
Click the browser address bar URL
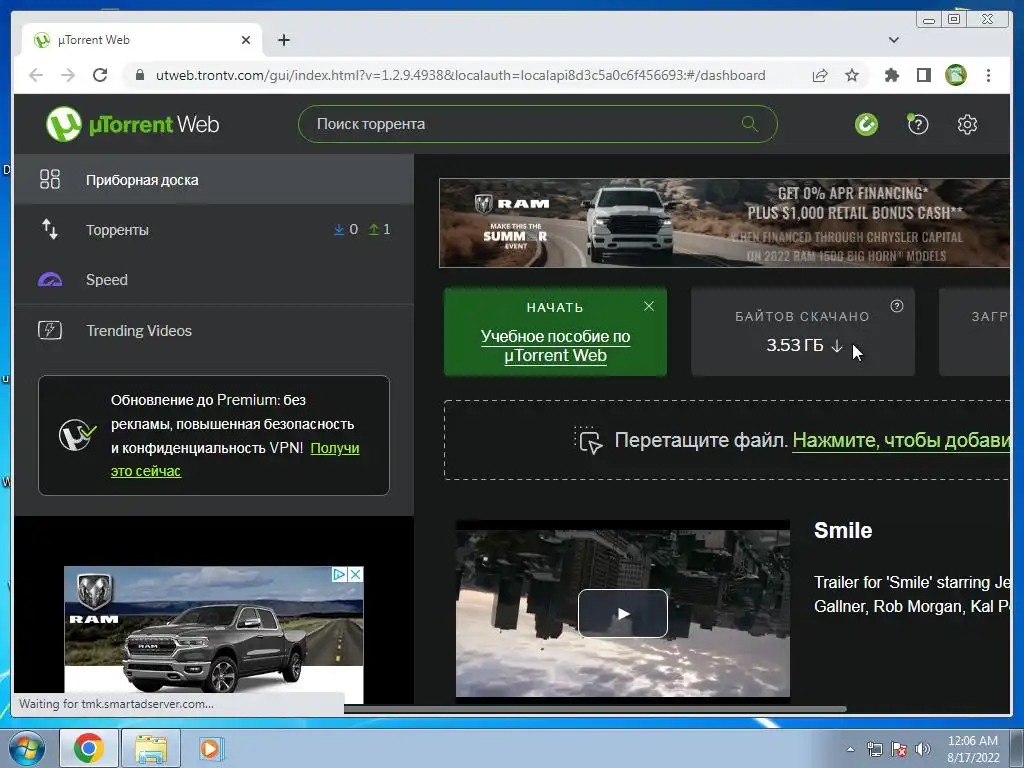pyautogui.click(x=460, y=75)
